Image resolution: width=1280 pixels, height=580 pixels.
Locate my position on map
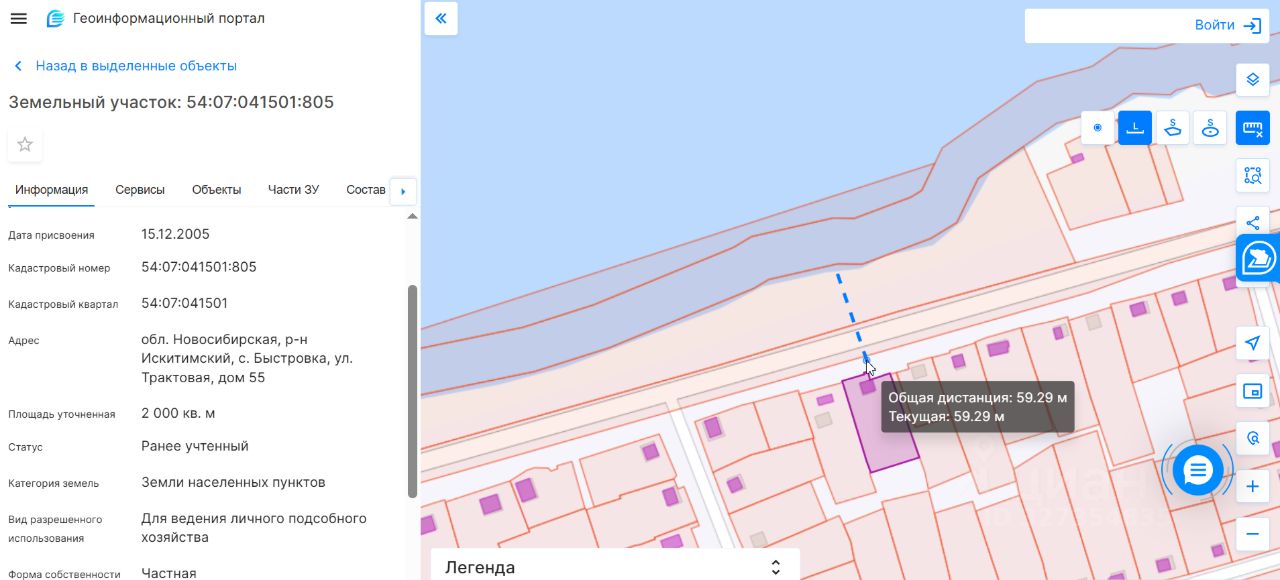click(1252, 344)
